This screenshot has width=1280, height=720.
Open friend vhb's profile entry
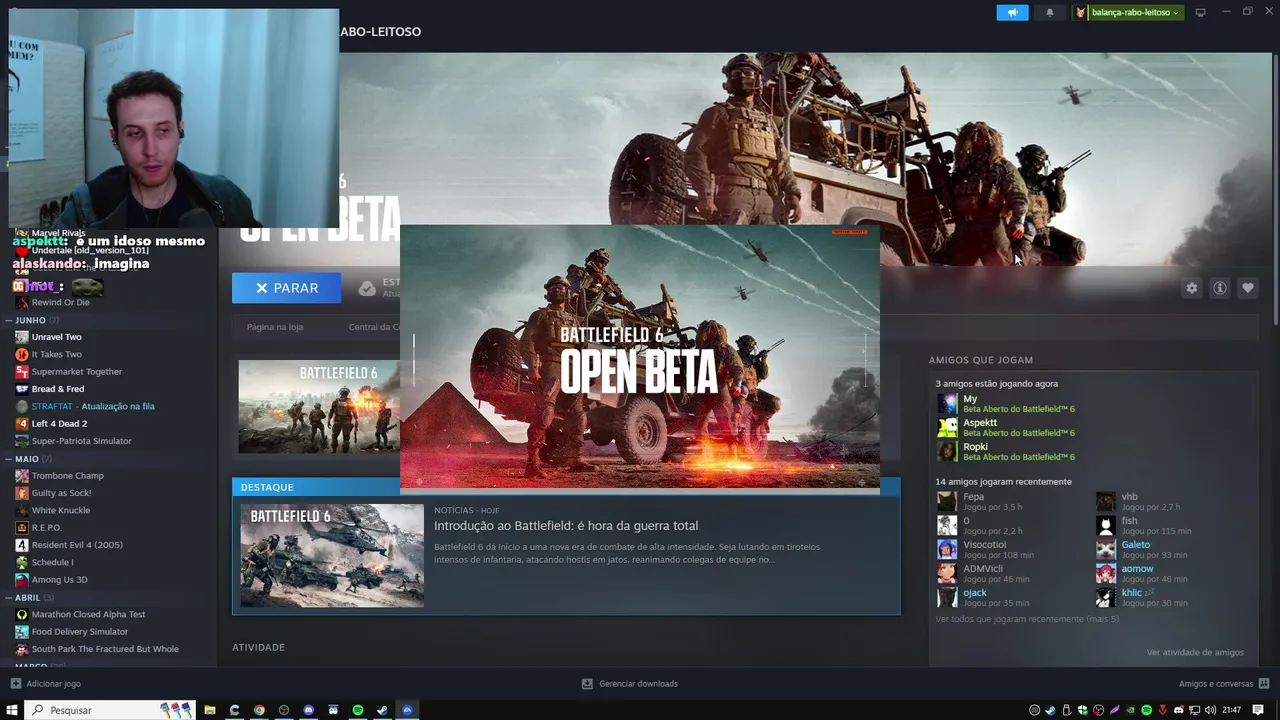pyautogui.click(x=1139, y=502)
